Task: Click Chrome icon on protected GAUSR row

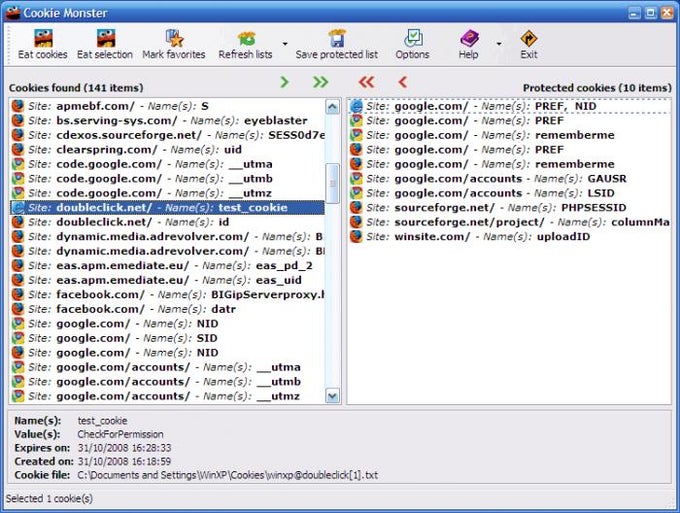Action: (x=356, y=179)
